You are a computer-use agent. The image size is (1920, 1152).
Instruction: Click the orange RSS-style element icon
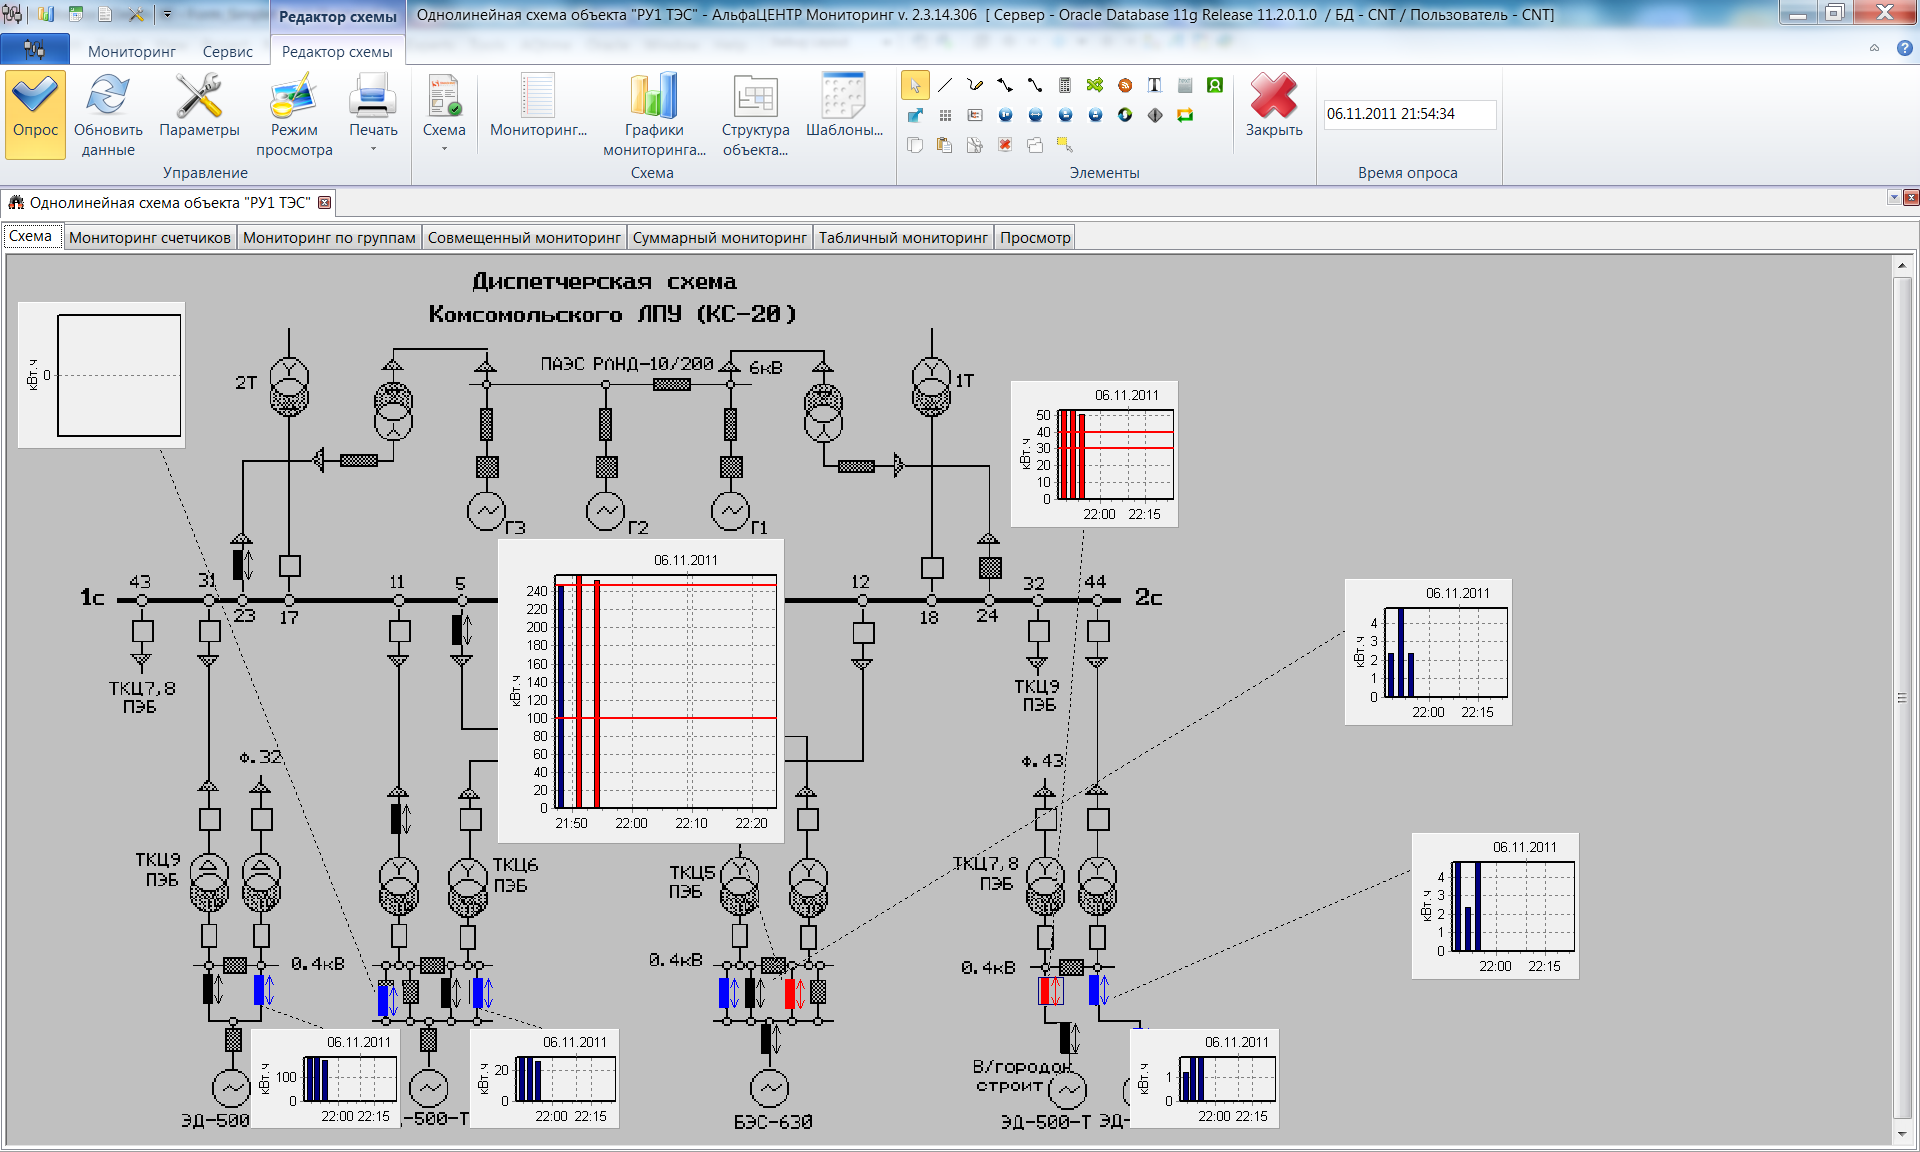1125,86
